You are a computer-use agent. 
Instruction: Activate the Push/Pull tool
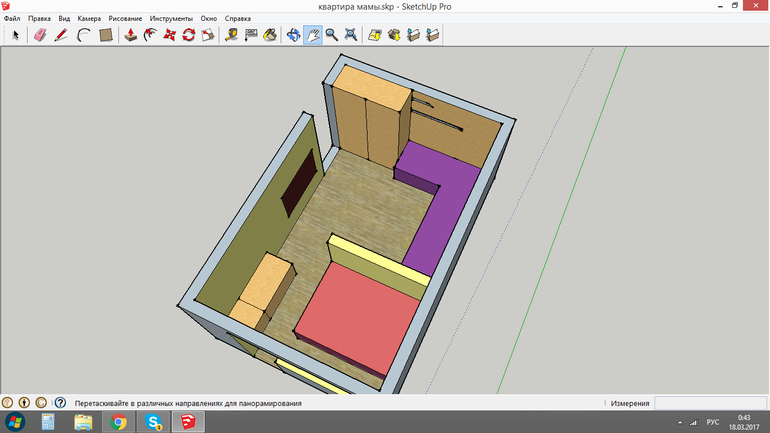coord(130,35)
